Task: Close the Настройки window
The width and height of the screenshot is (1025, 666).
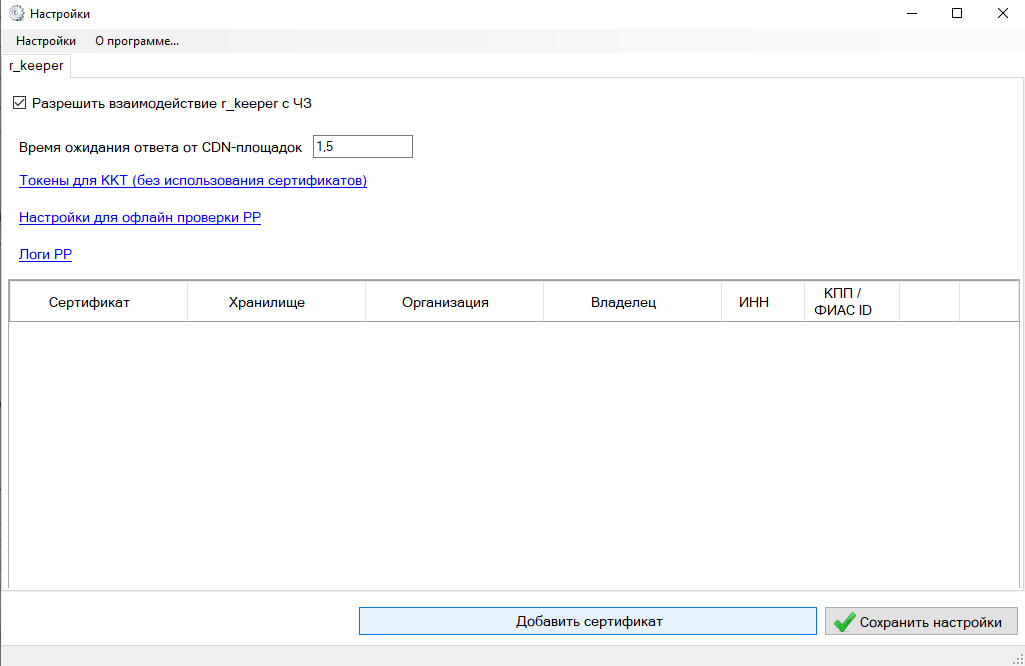Action: pyautogui.click(x=1002, y=14)
